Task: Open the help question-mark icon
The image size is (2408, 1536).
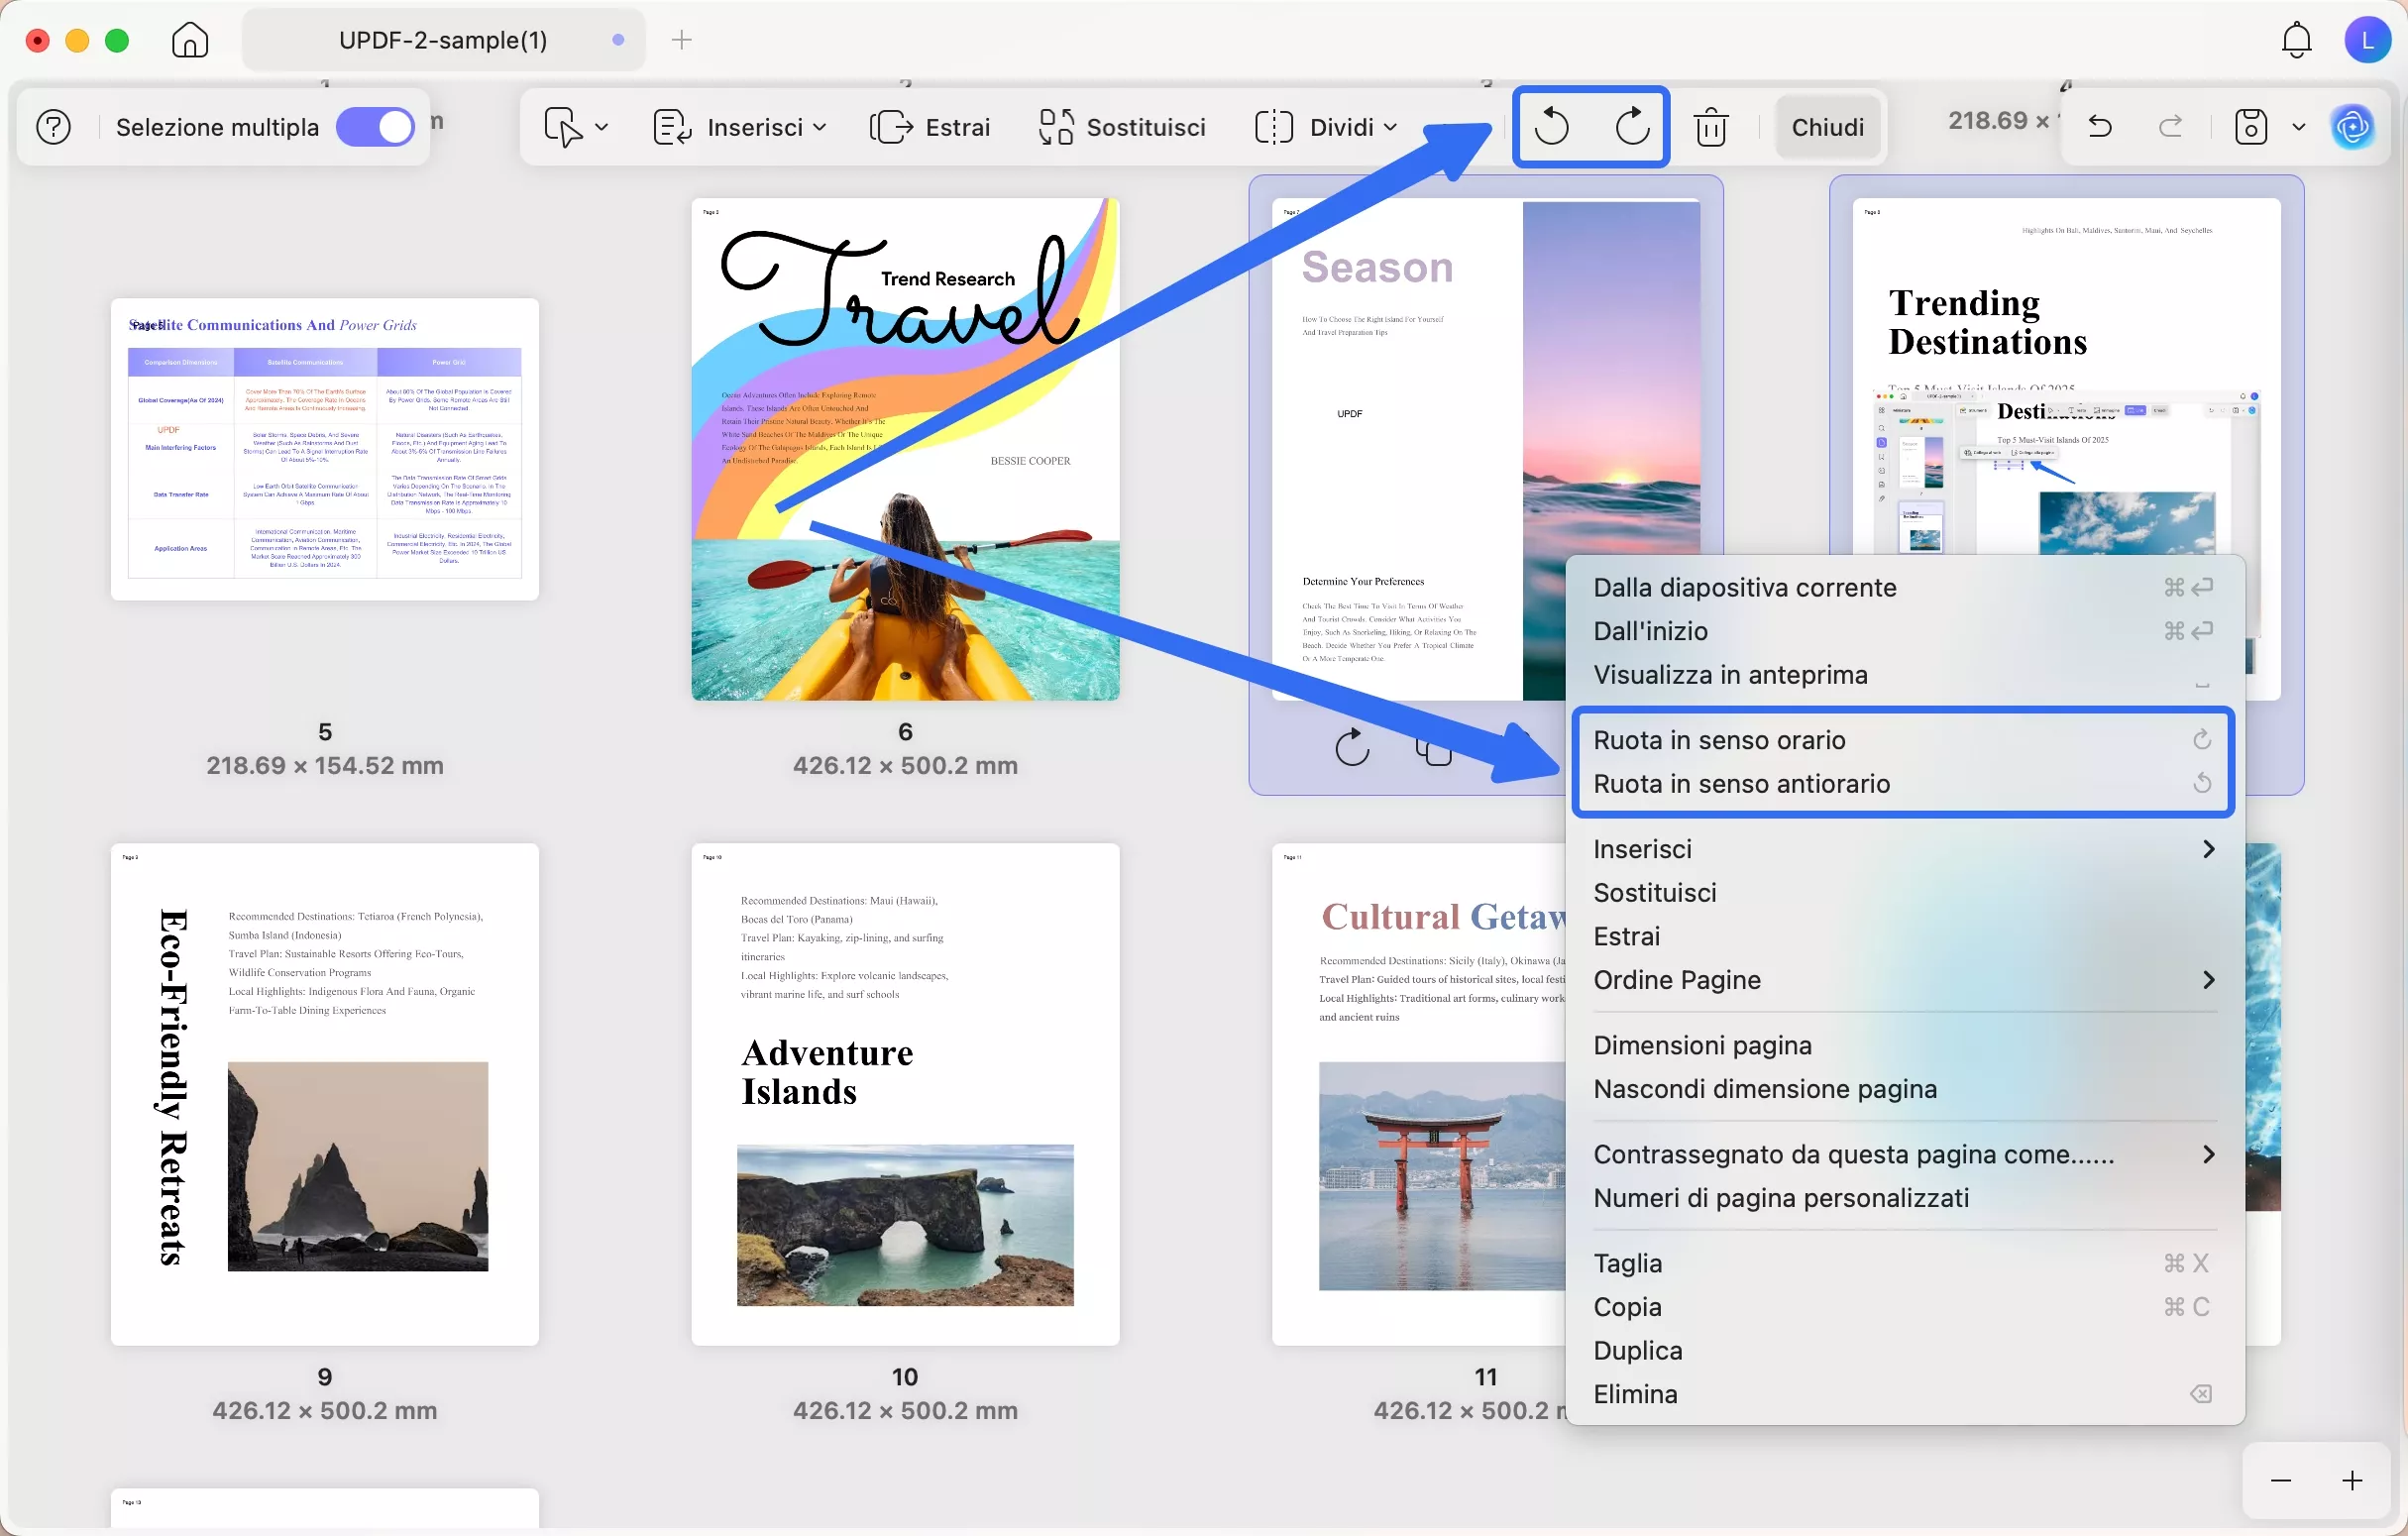Action: [53, 126]
